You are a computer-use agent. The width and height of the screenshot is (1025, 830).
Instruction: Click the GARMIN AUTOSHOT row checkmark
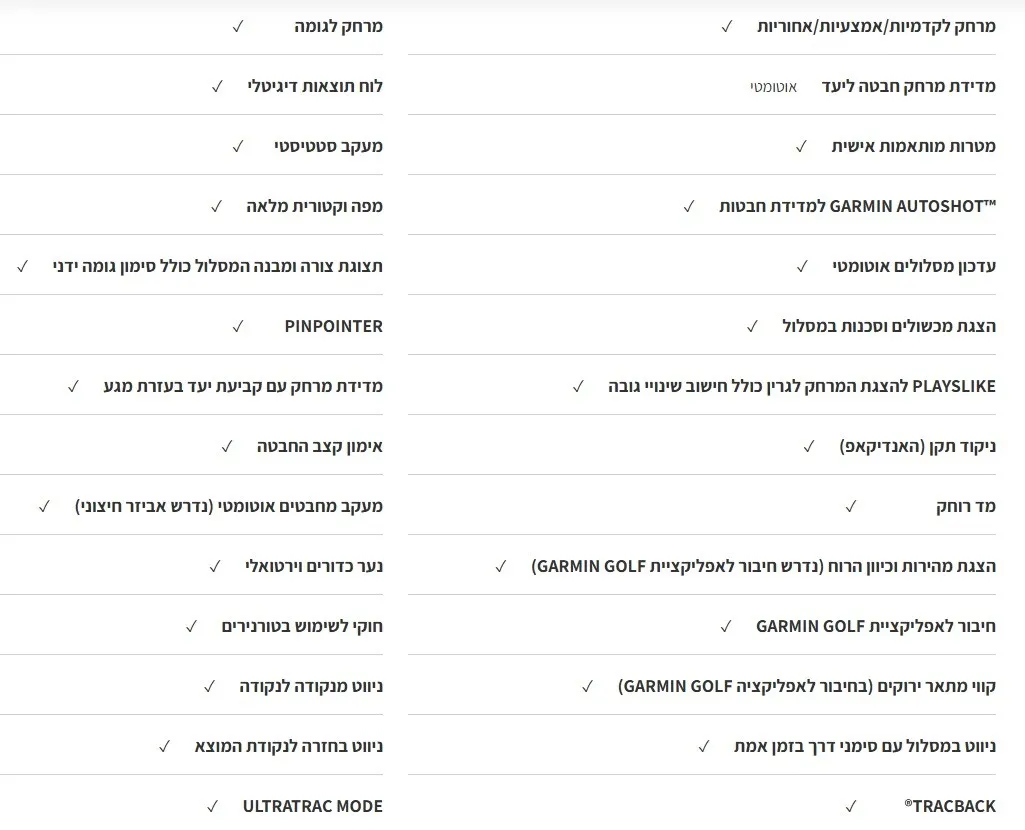click(688, 206)
